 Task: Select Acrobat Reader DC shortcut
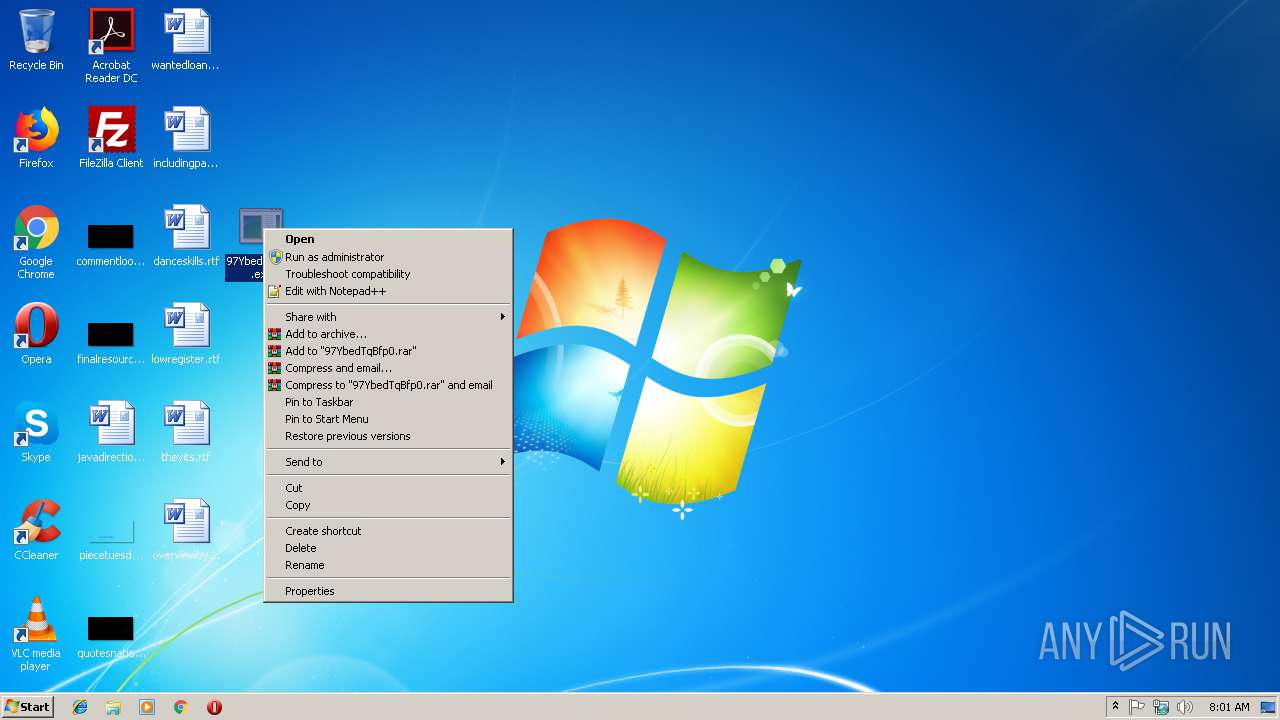(x=111, y=47)
